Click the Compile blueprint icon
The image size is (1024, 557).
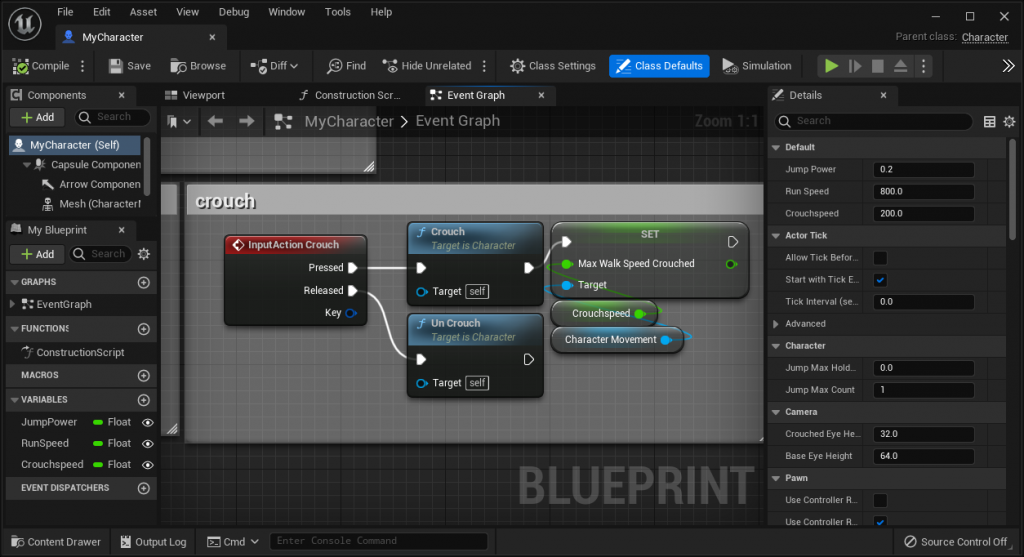(21, 66)
